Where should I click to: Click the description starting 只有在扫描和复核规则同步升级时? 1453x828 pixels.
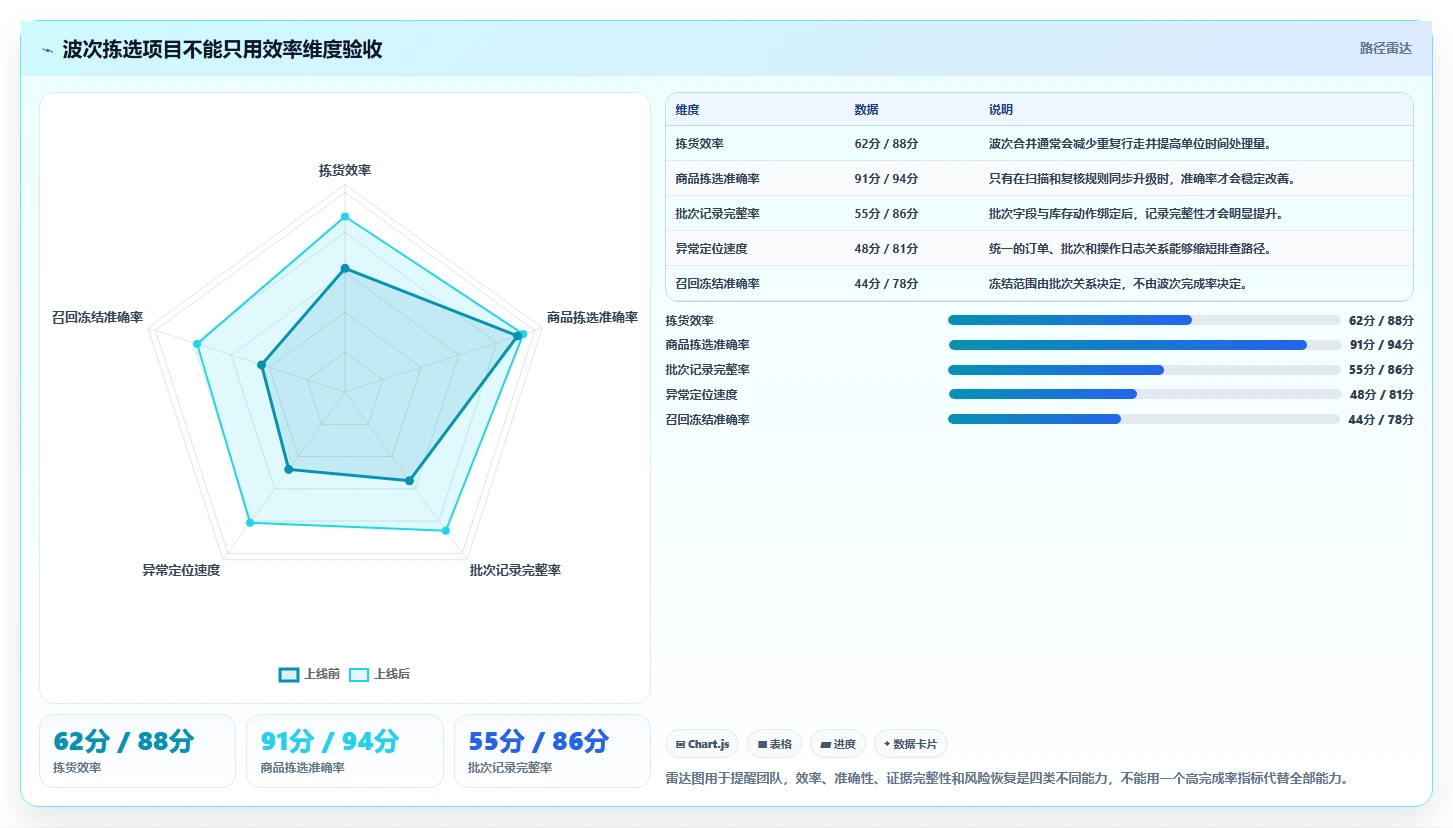click(1142, 179)
